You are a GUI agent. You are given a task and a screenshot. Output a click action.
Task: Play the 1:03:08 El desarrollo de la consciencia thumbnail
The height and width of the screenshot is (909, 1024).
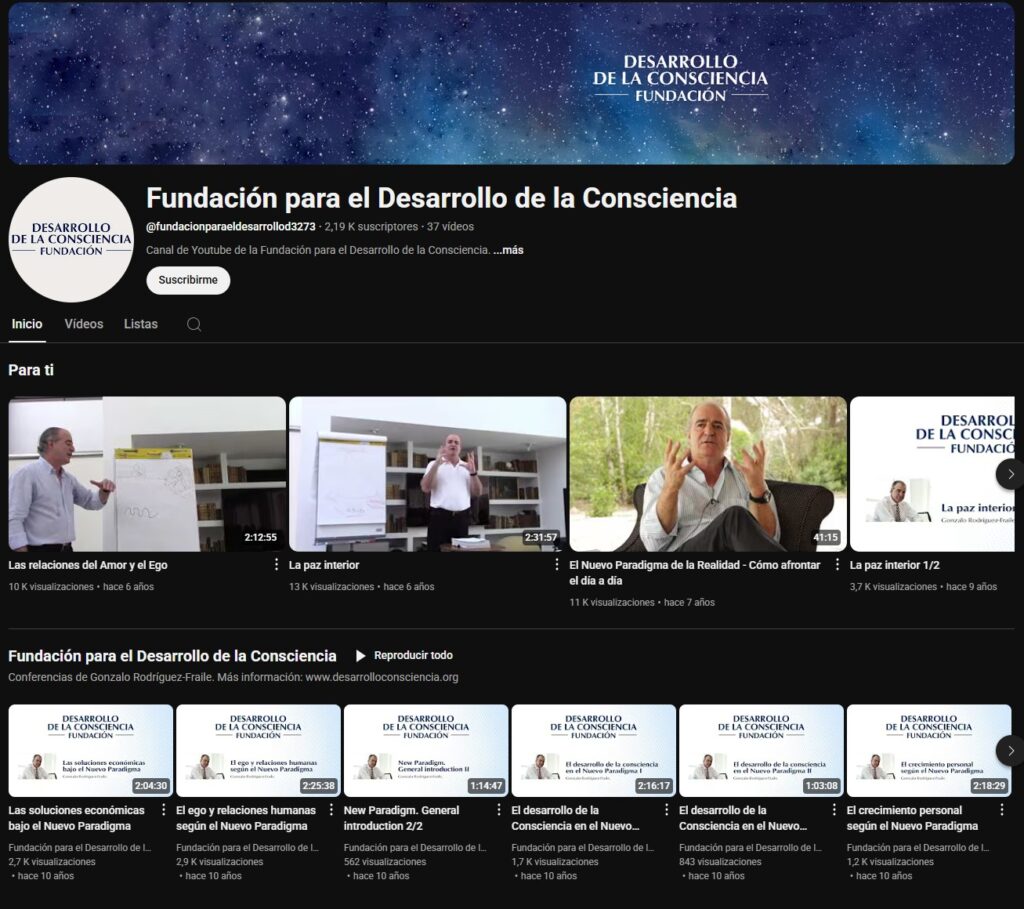click(x=761, y=750)
